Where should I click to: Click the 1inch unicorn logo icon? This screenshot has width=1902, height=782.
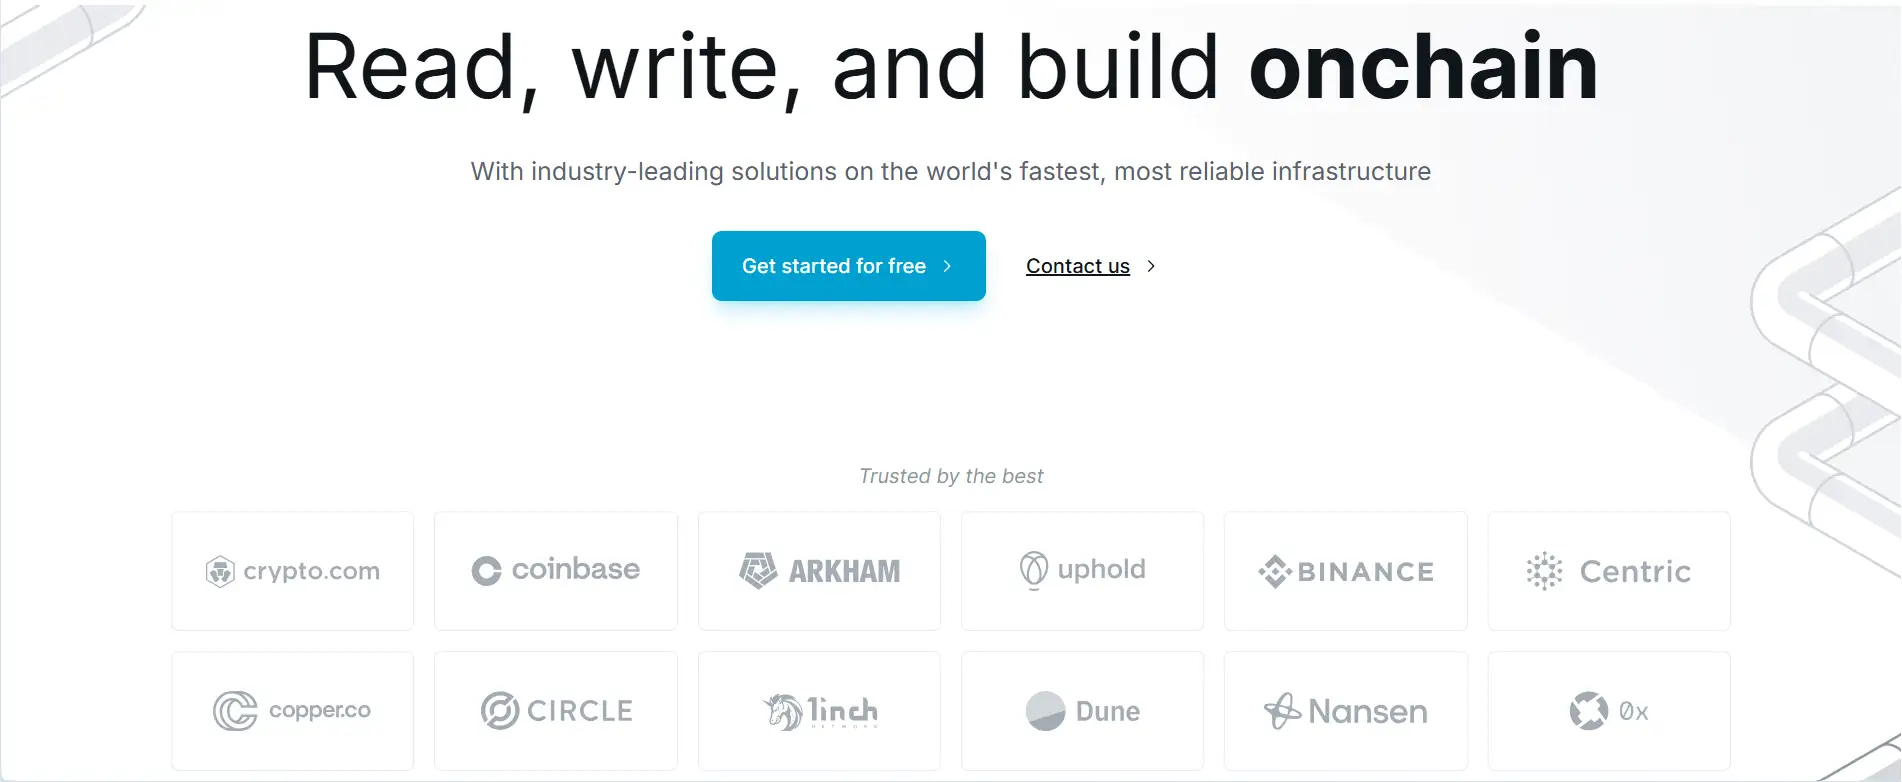[783, 711]
